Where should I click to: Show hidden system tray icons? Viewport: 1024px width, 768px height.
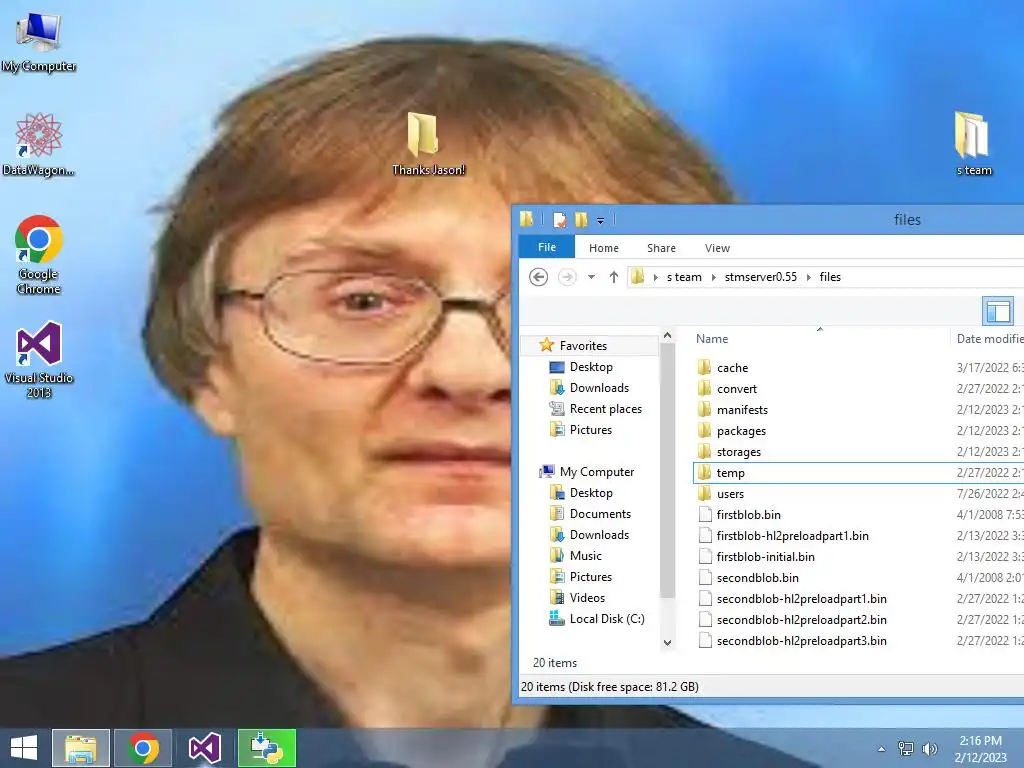pos(882,749)
